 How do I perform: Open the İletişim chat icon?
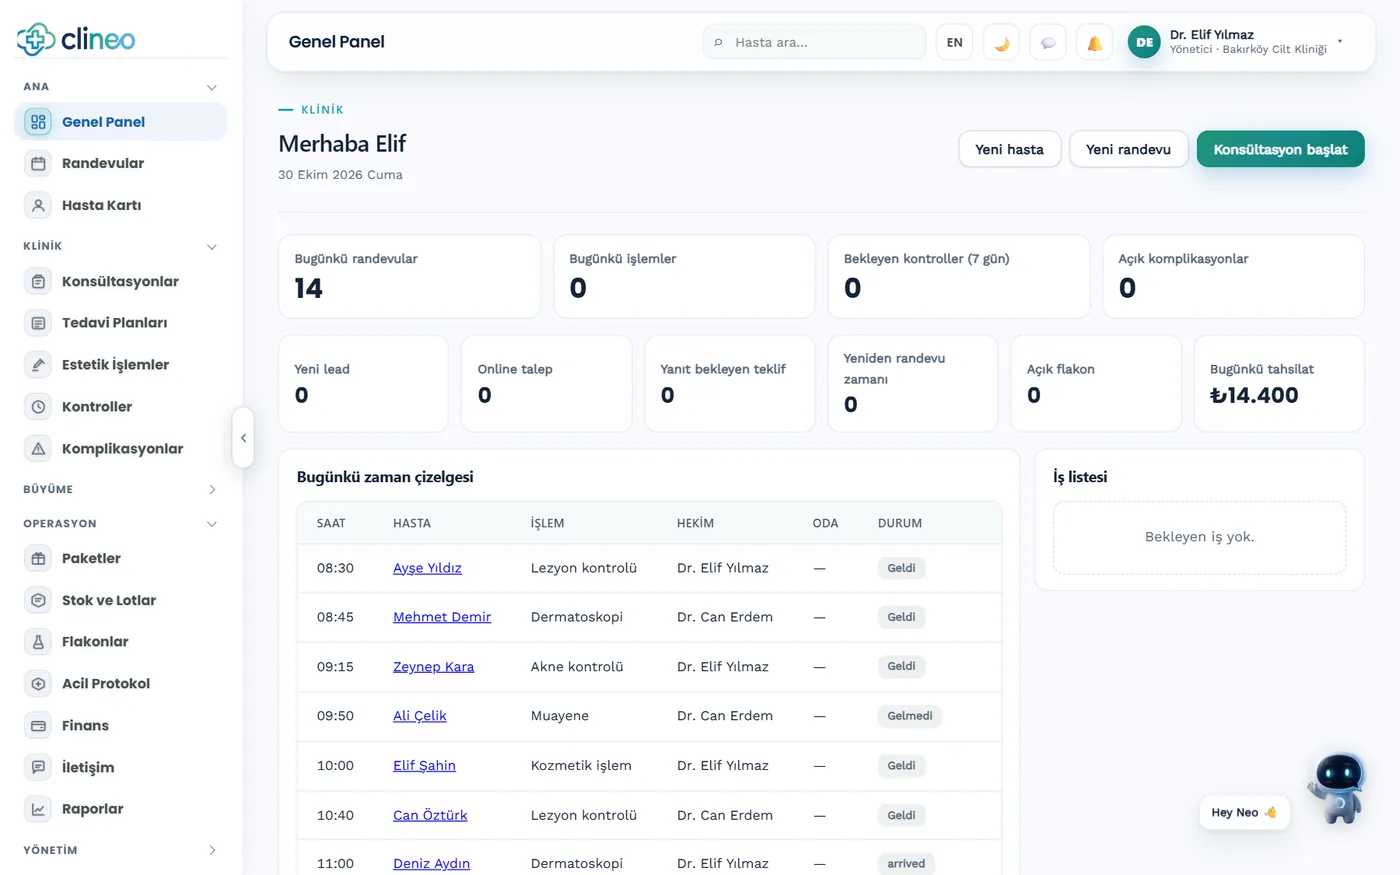point(38,767)
